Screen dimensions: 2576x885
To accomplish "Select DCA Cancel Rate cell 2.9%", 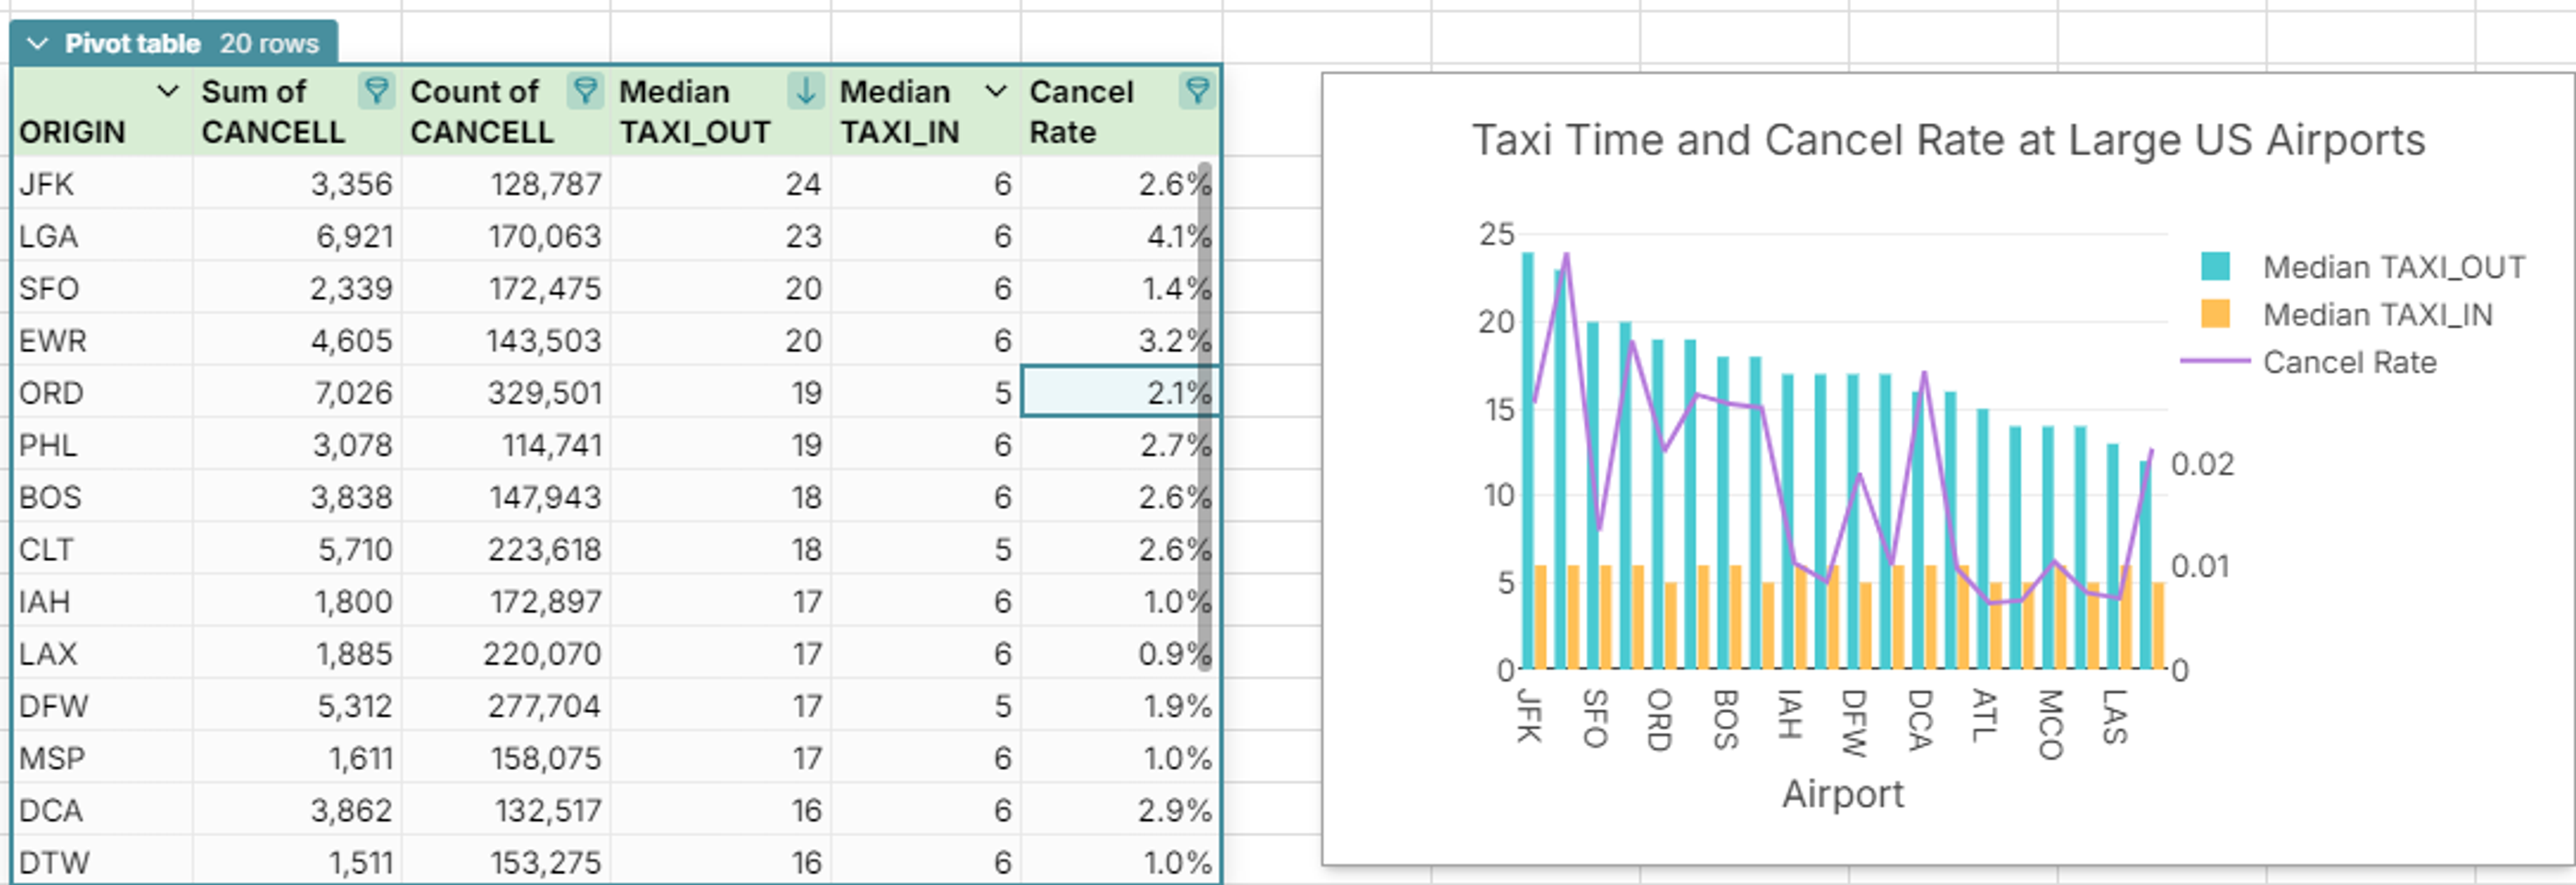I will pos(1120,809).
